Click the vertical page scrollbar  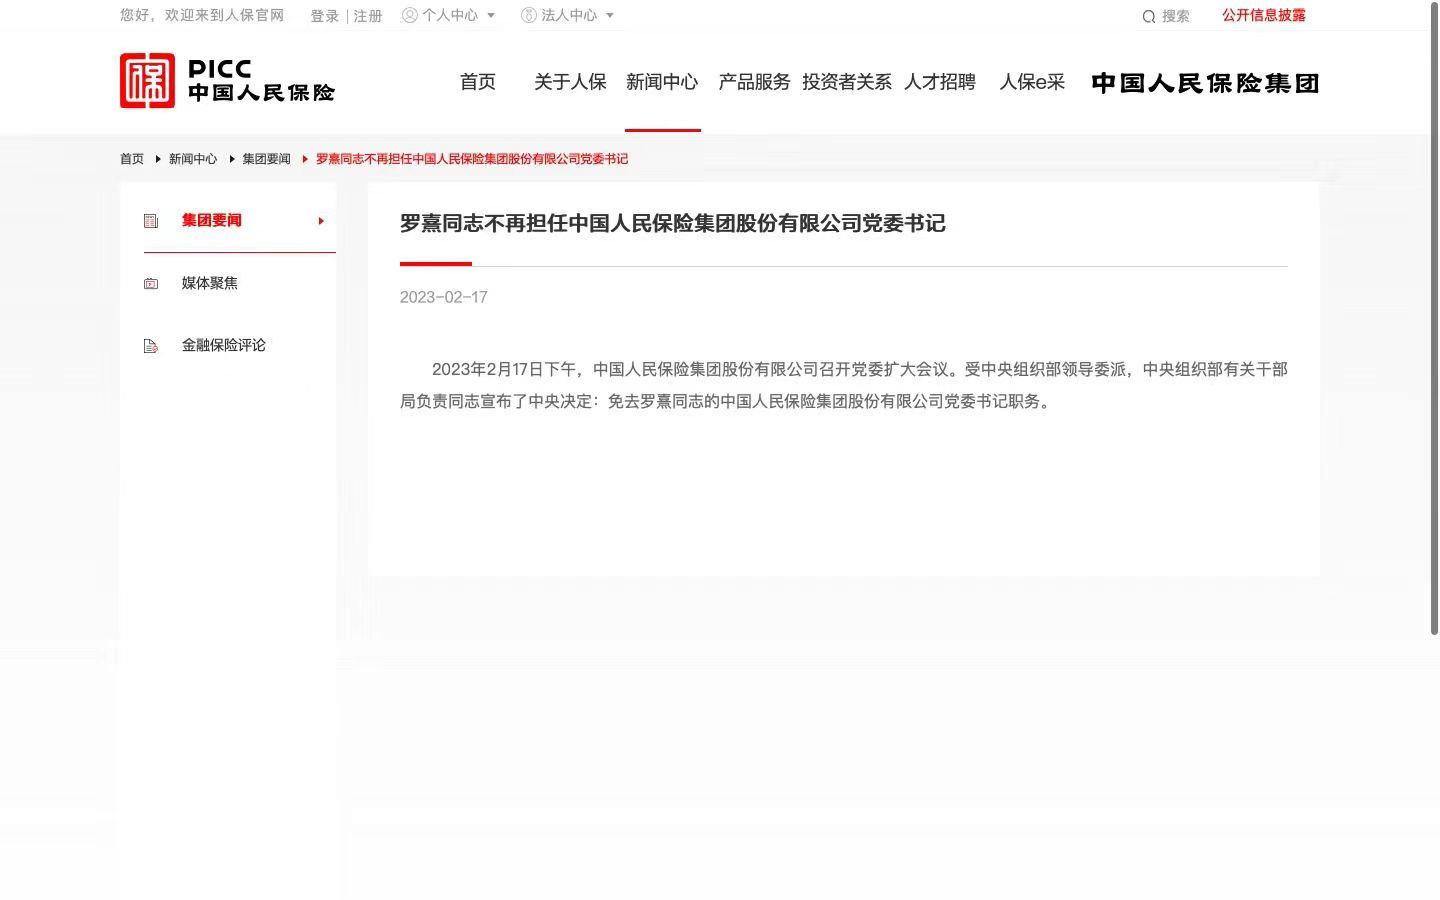click(1434, 320)
